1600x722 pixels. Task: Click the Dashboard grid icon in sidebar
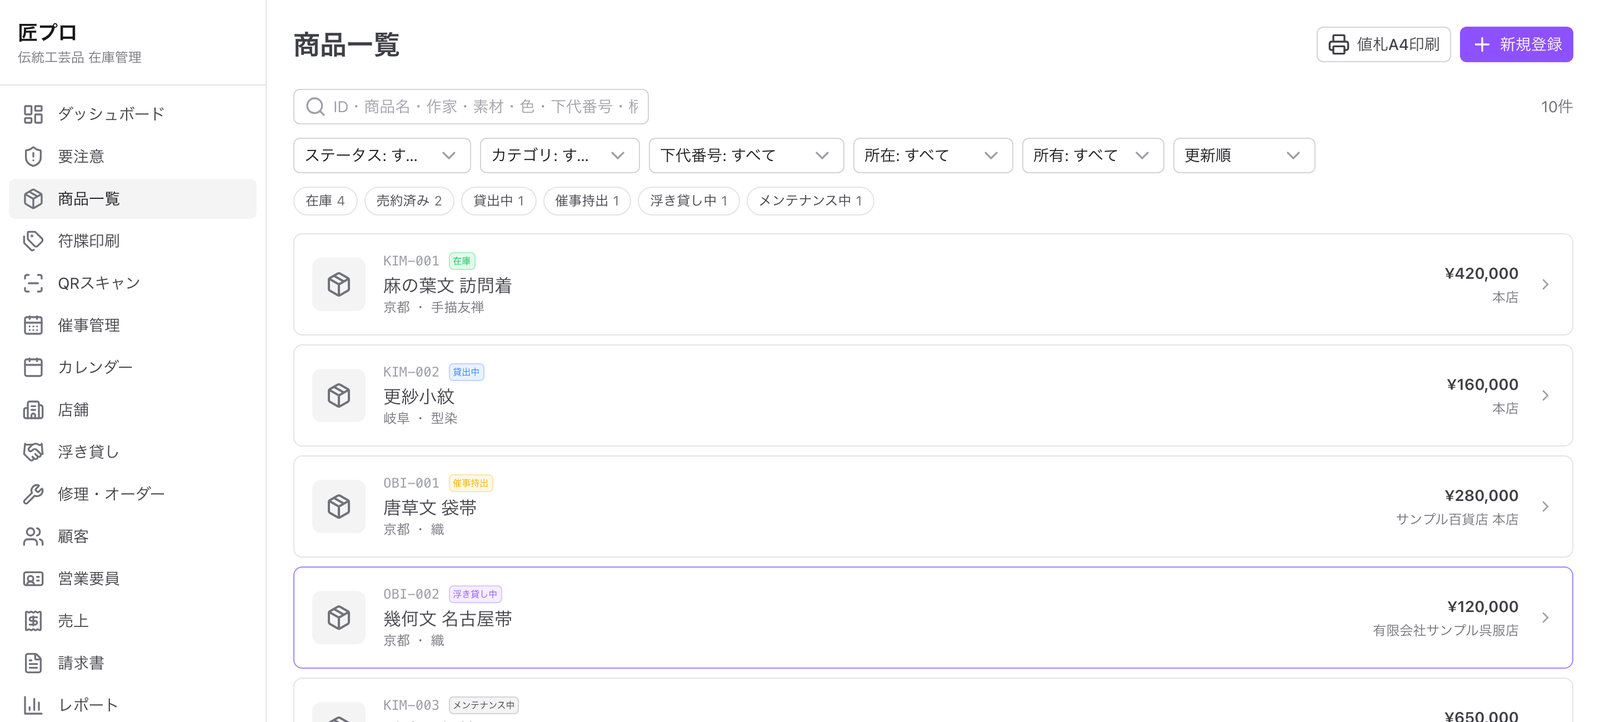click(33, 114)
